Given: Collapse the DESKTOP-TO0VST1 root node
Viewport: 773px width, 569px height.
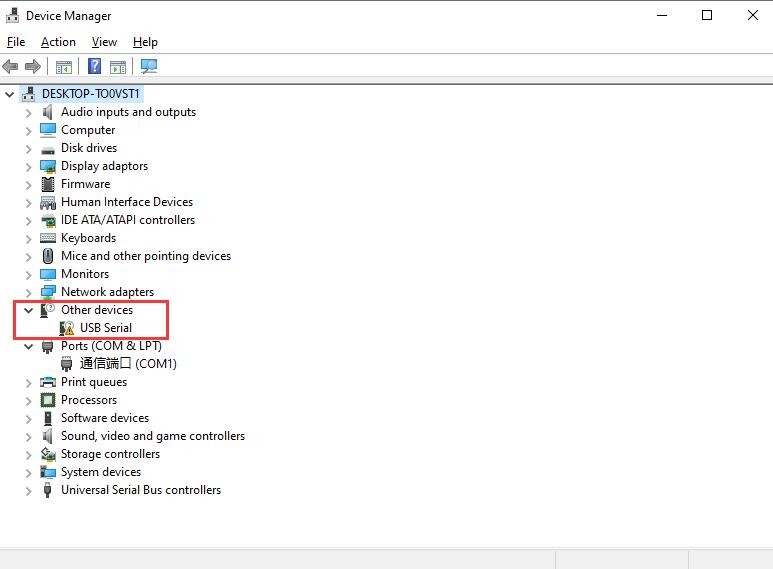Looking at the screenshot, I should click(x=9, y=94).
